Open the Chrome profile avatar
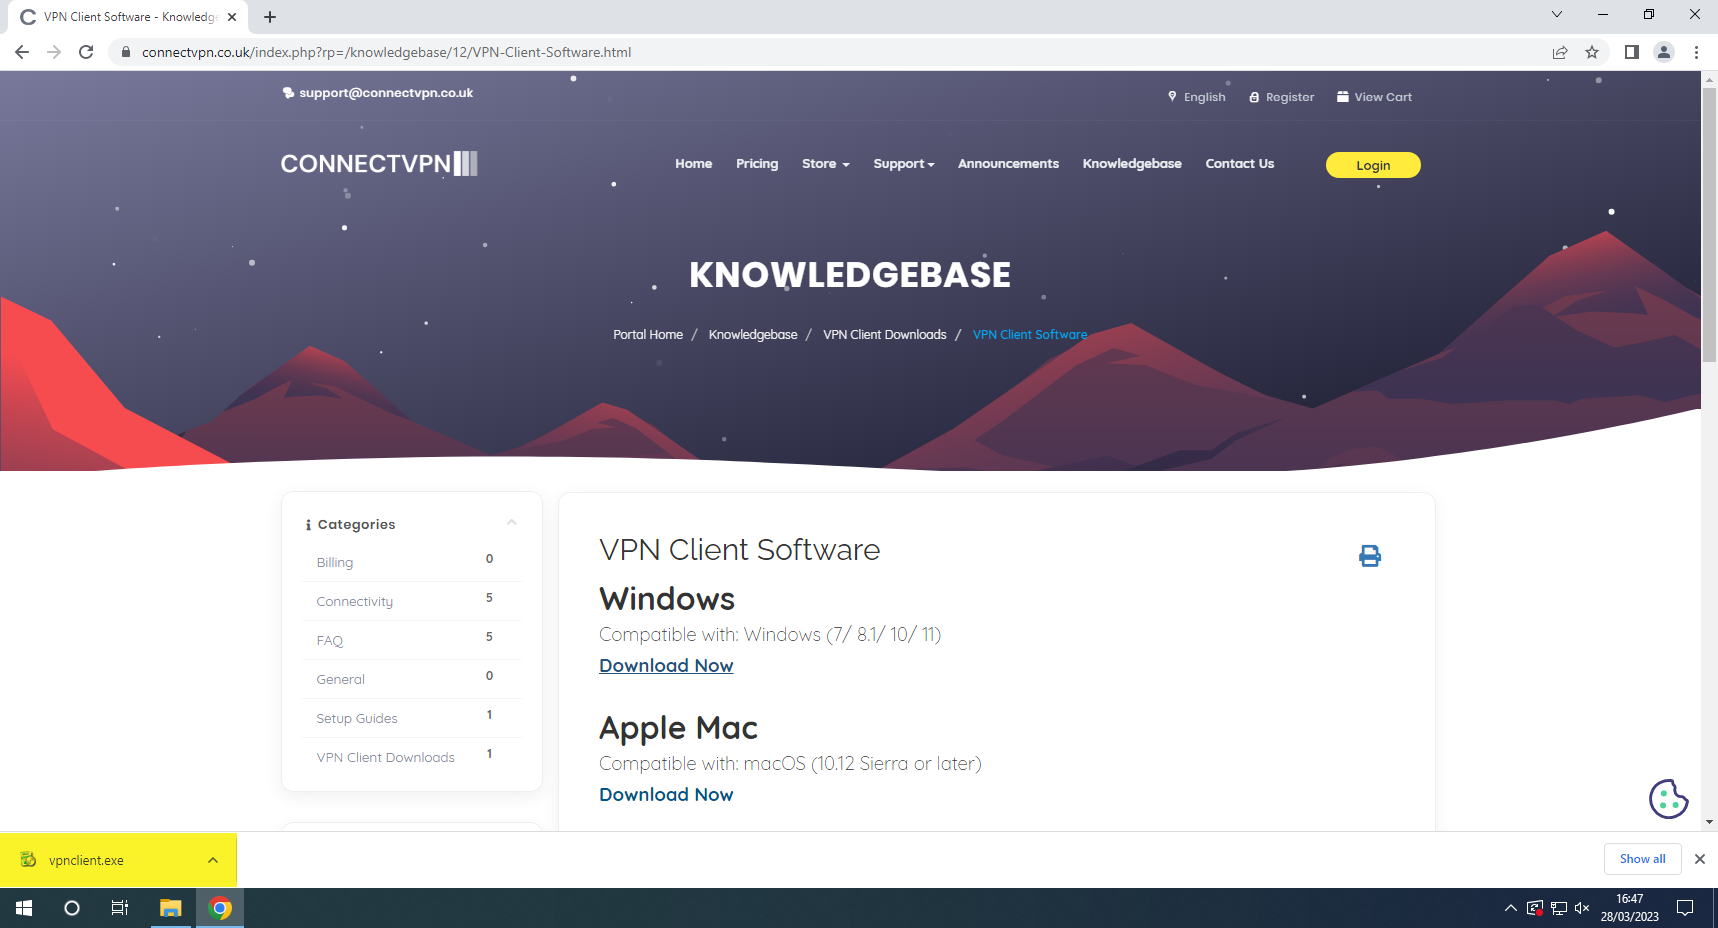The height and width of the screenshot is (928, 1718). coord(1664,52)
